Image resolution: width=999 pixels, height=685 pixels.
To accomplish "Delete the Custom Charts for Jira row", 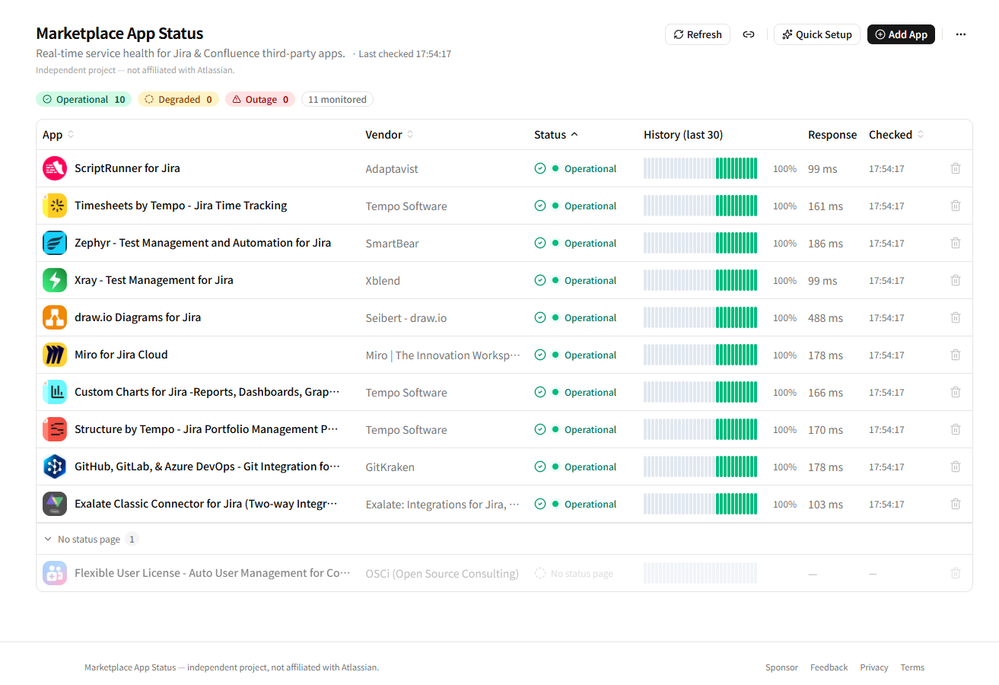I will click(x=956, y=392).
